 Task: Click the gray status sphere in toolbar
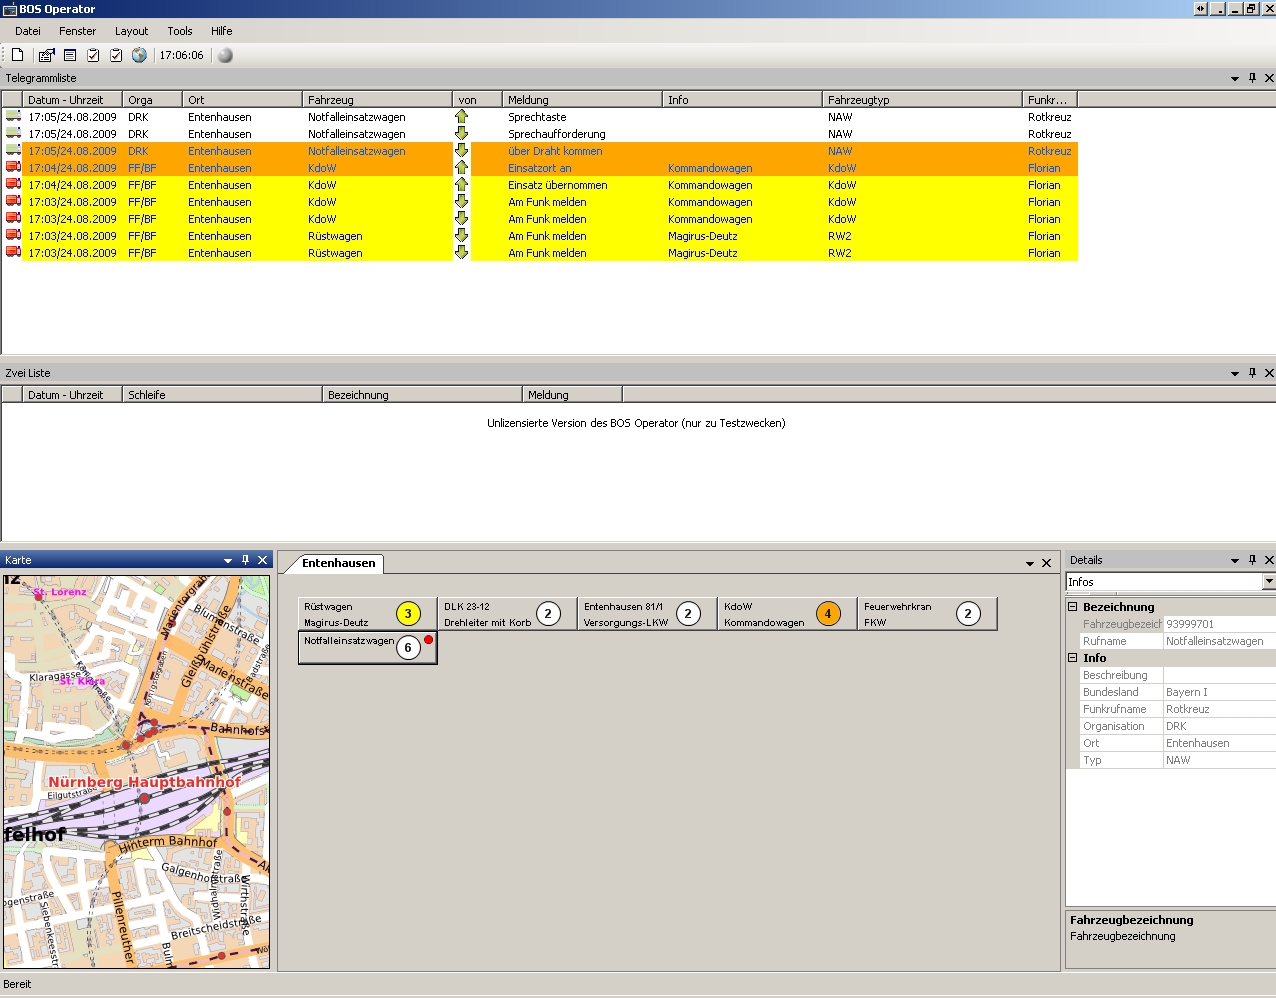pyautogui.click(x=225, y=56)
